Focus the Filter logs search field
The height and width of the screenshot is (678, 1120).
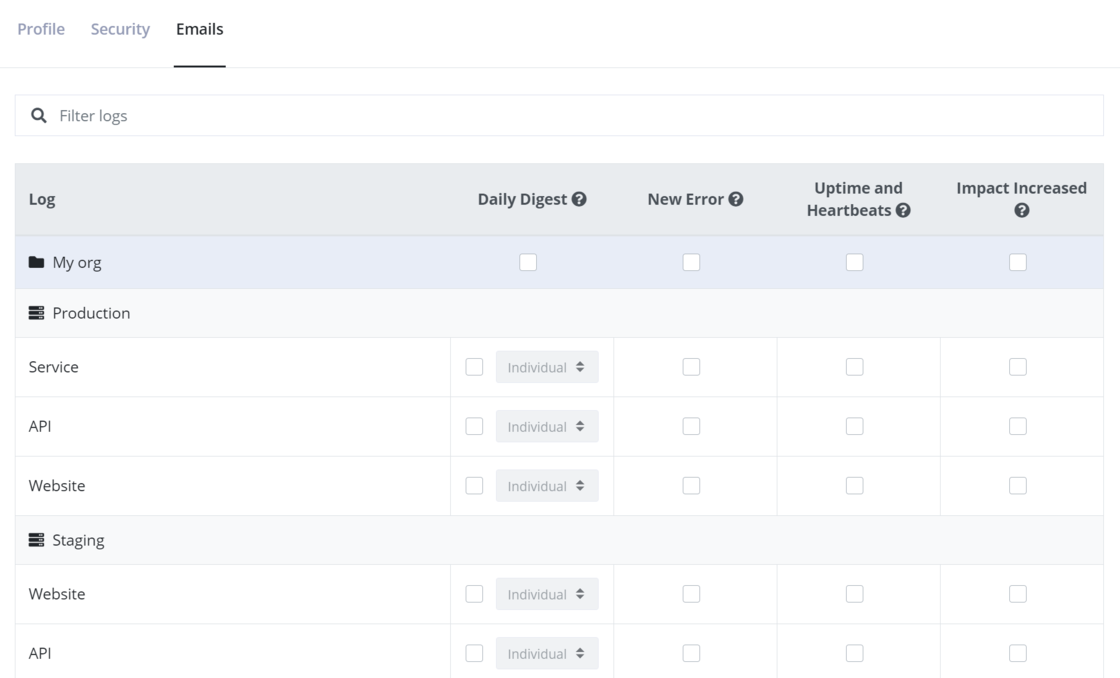point(559,116)
